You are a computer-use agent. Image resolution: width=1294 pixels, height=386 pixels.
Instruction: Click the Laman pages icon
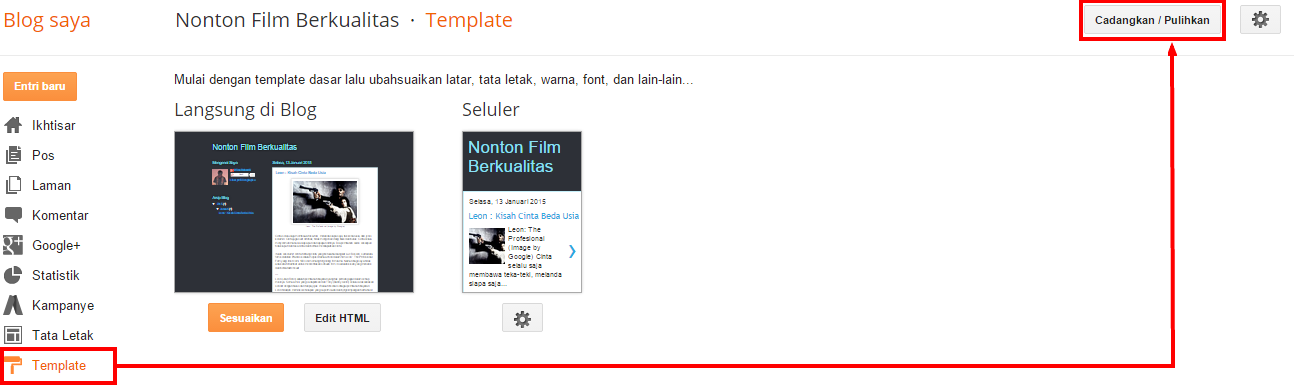[x=13, y=185]
